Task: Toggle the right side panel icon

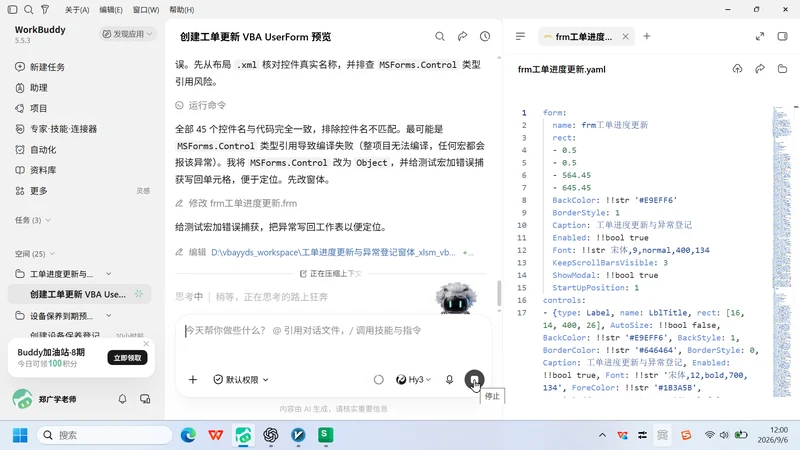Action: (x=782, y=36)
